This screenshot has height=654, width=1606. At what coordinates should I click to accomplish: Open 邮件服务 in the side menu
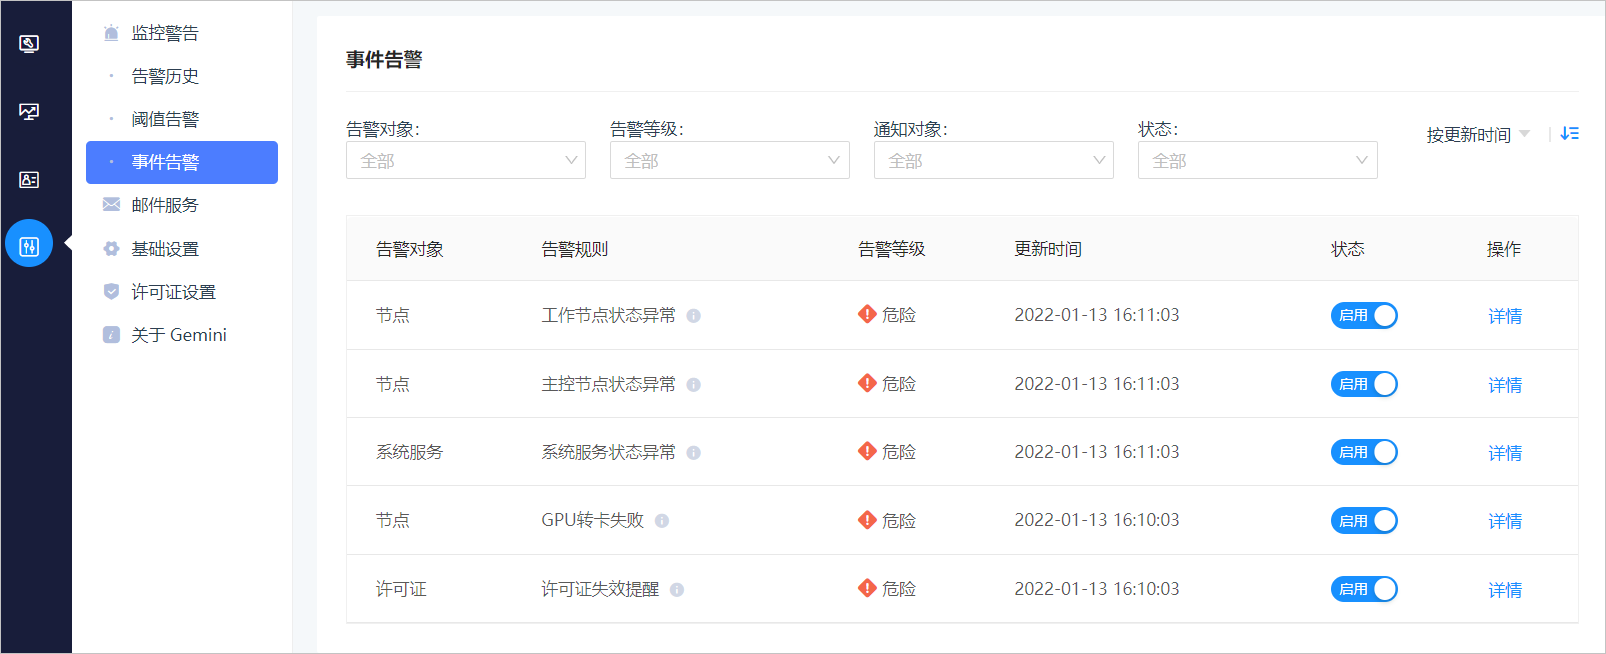[165, 205]
